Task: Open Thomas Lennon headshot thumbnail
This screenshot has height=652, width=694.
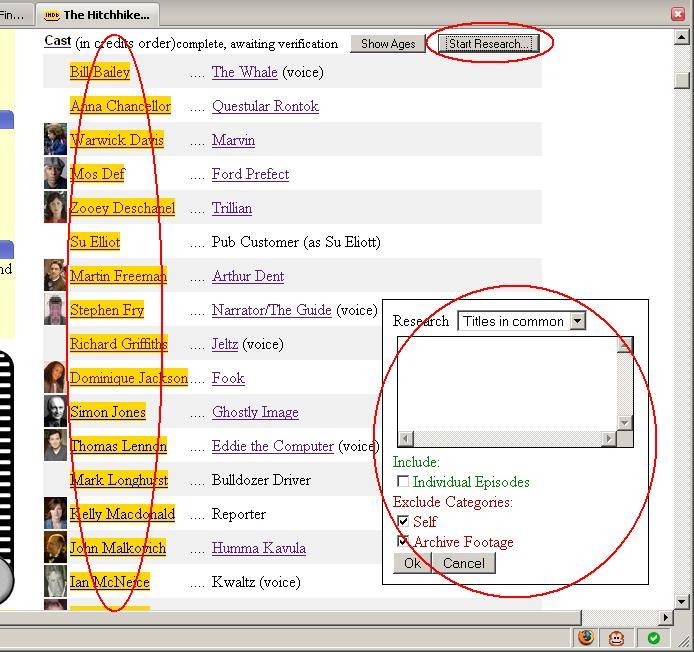Action: click(x=55, y=445)
